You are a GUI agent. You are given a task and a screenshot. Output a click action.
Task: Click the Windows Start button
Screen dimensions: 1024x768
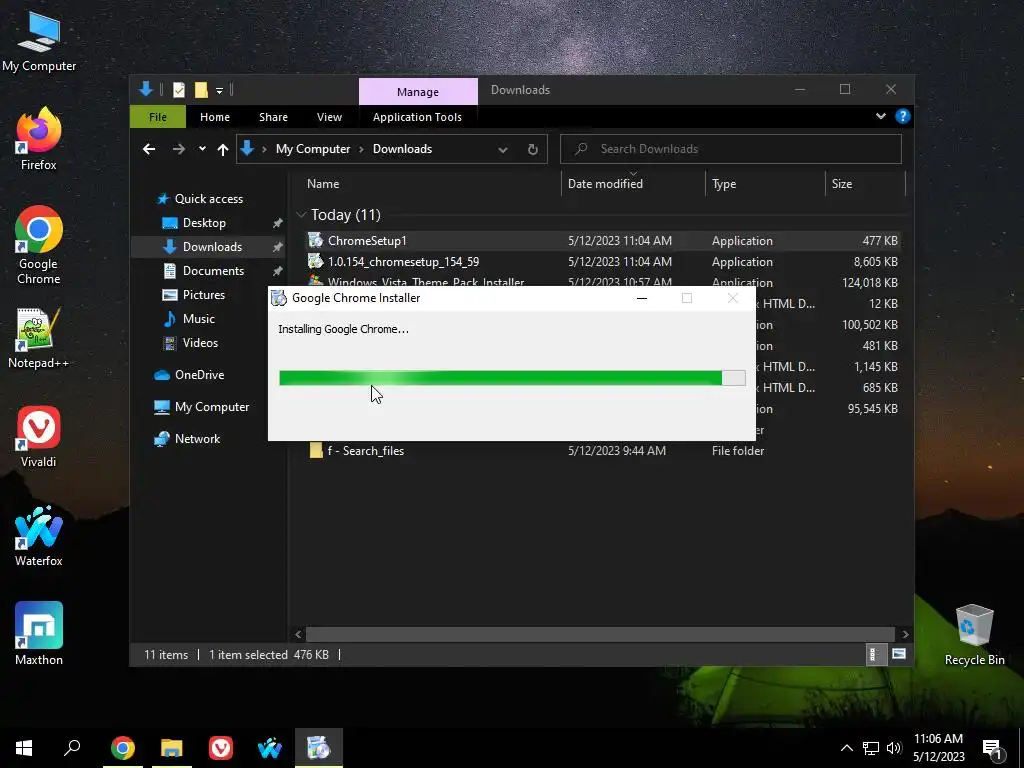(24, 748)
